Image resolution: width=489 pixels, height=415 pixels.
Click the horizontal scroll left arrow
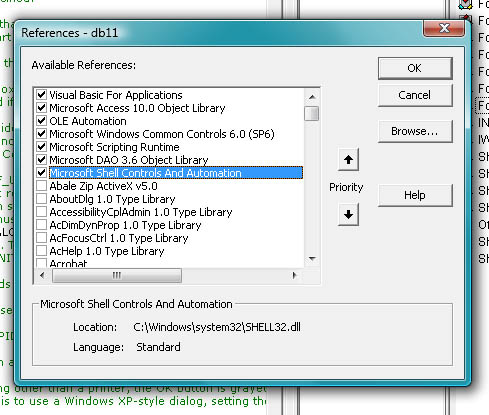42,276
